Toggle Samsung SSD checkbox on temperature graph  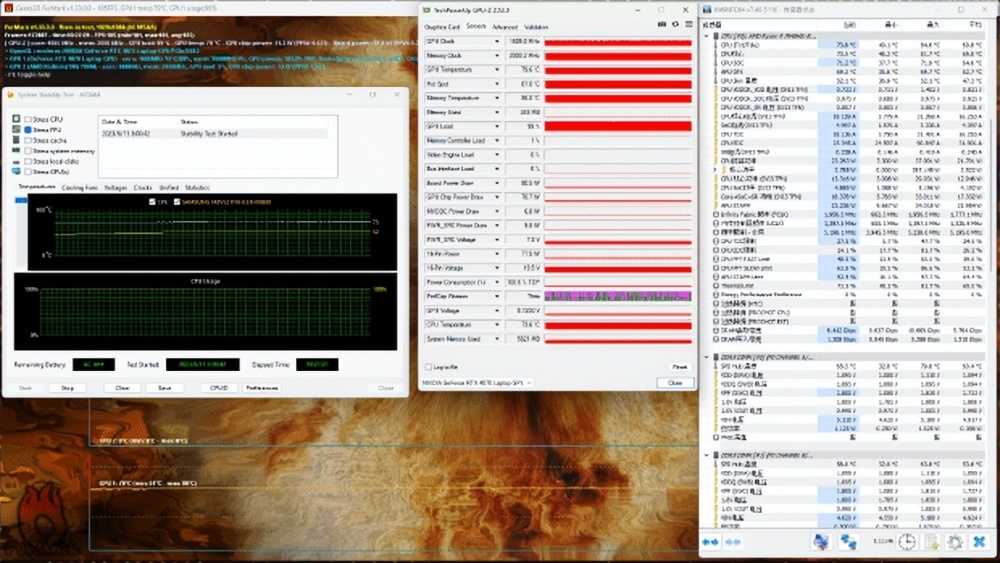point(177,201)
